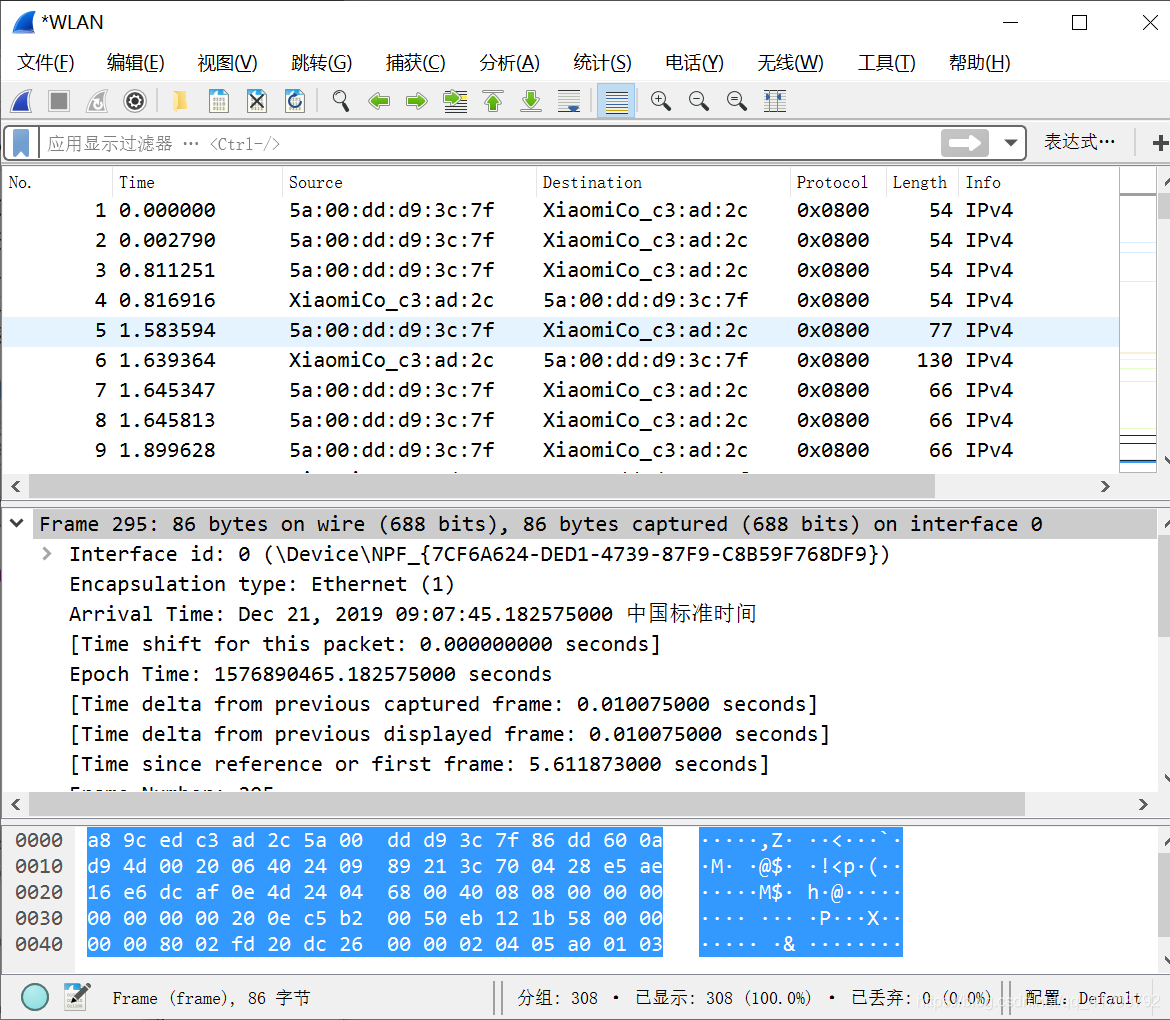Click the packet list horizontal scrollbar
This screenshot has width=1170, height=1020.
tap(481, 486)
